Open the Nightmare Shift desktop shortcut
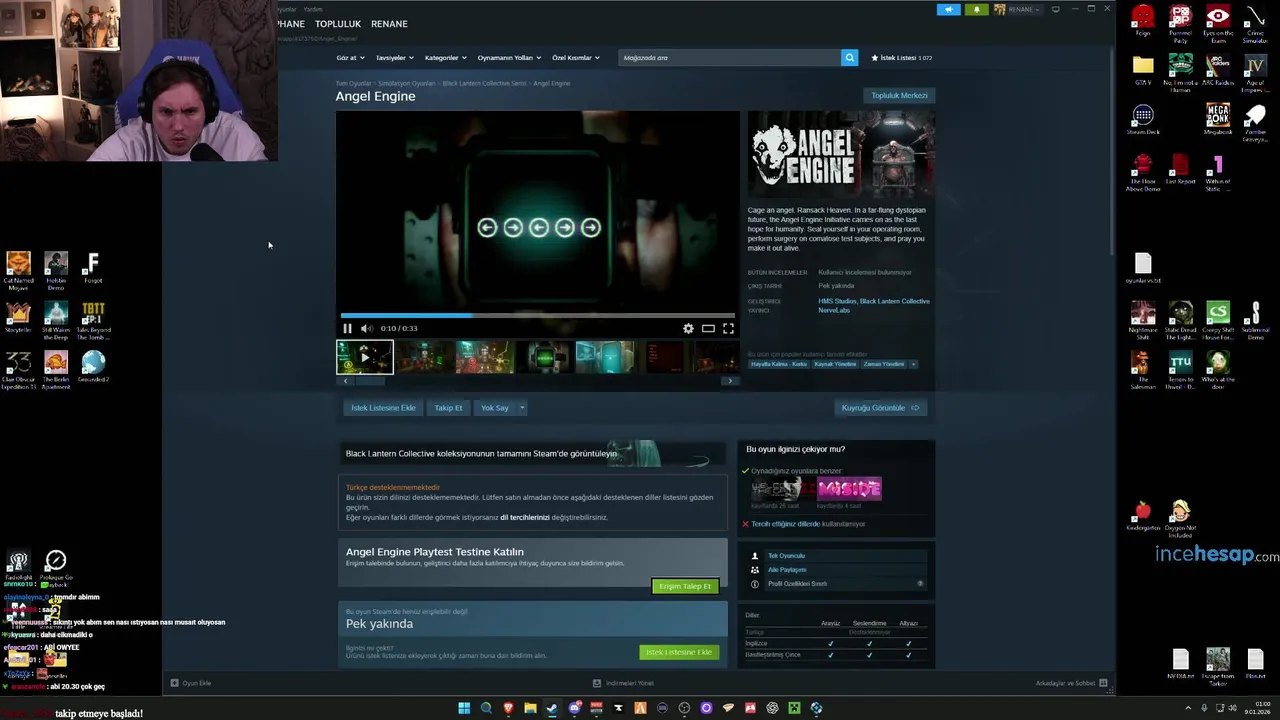Screen dimensions: 1280x720 pyautogui.click(x=1143, y=321)
